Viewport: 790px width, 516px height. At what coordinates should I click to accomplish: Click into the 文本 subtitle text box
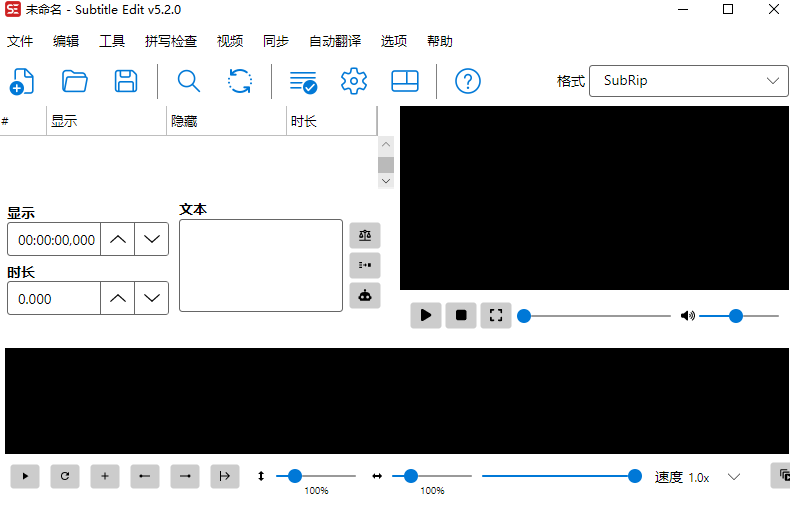pos(261,266)
